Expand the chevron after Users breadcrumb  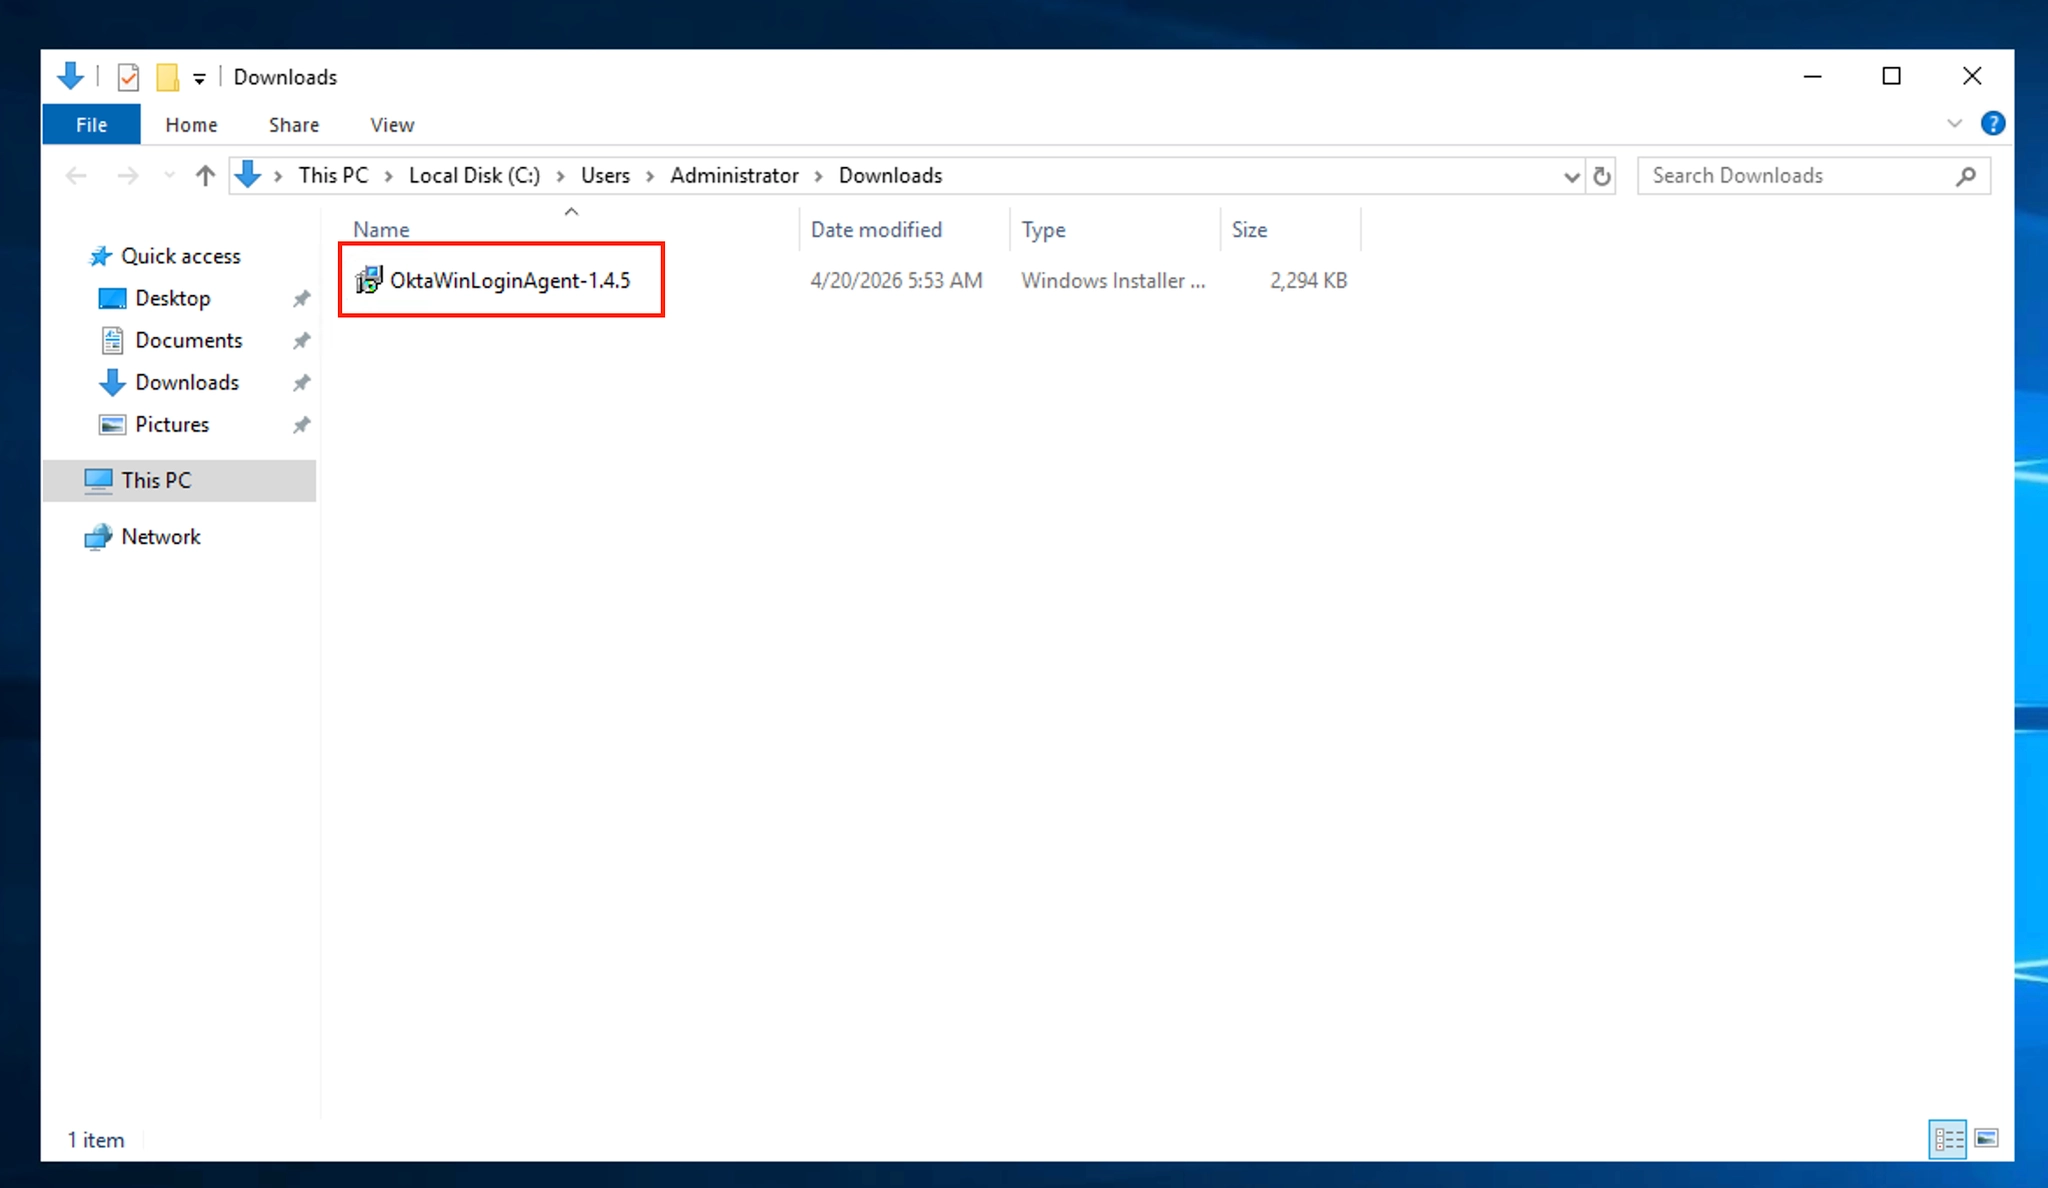click(650, 177)
